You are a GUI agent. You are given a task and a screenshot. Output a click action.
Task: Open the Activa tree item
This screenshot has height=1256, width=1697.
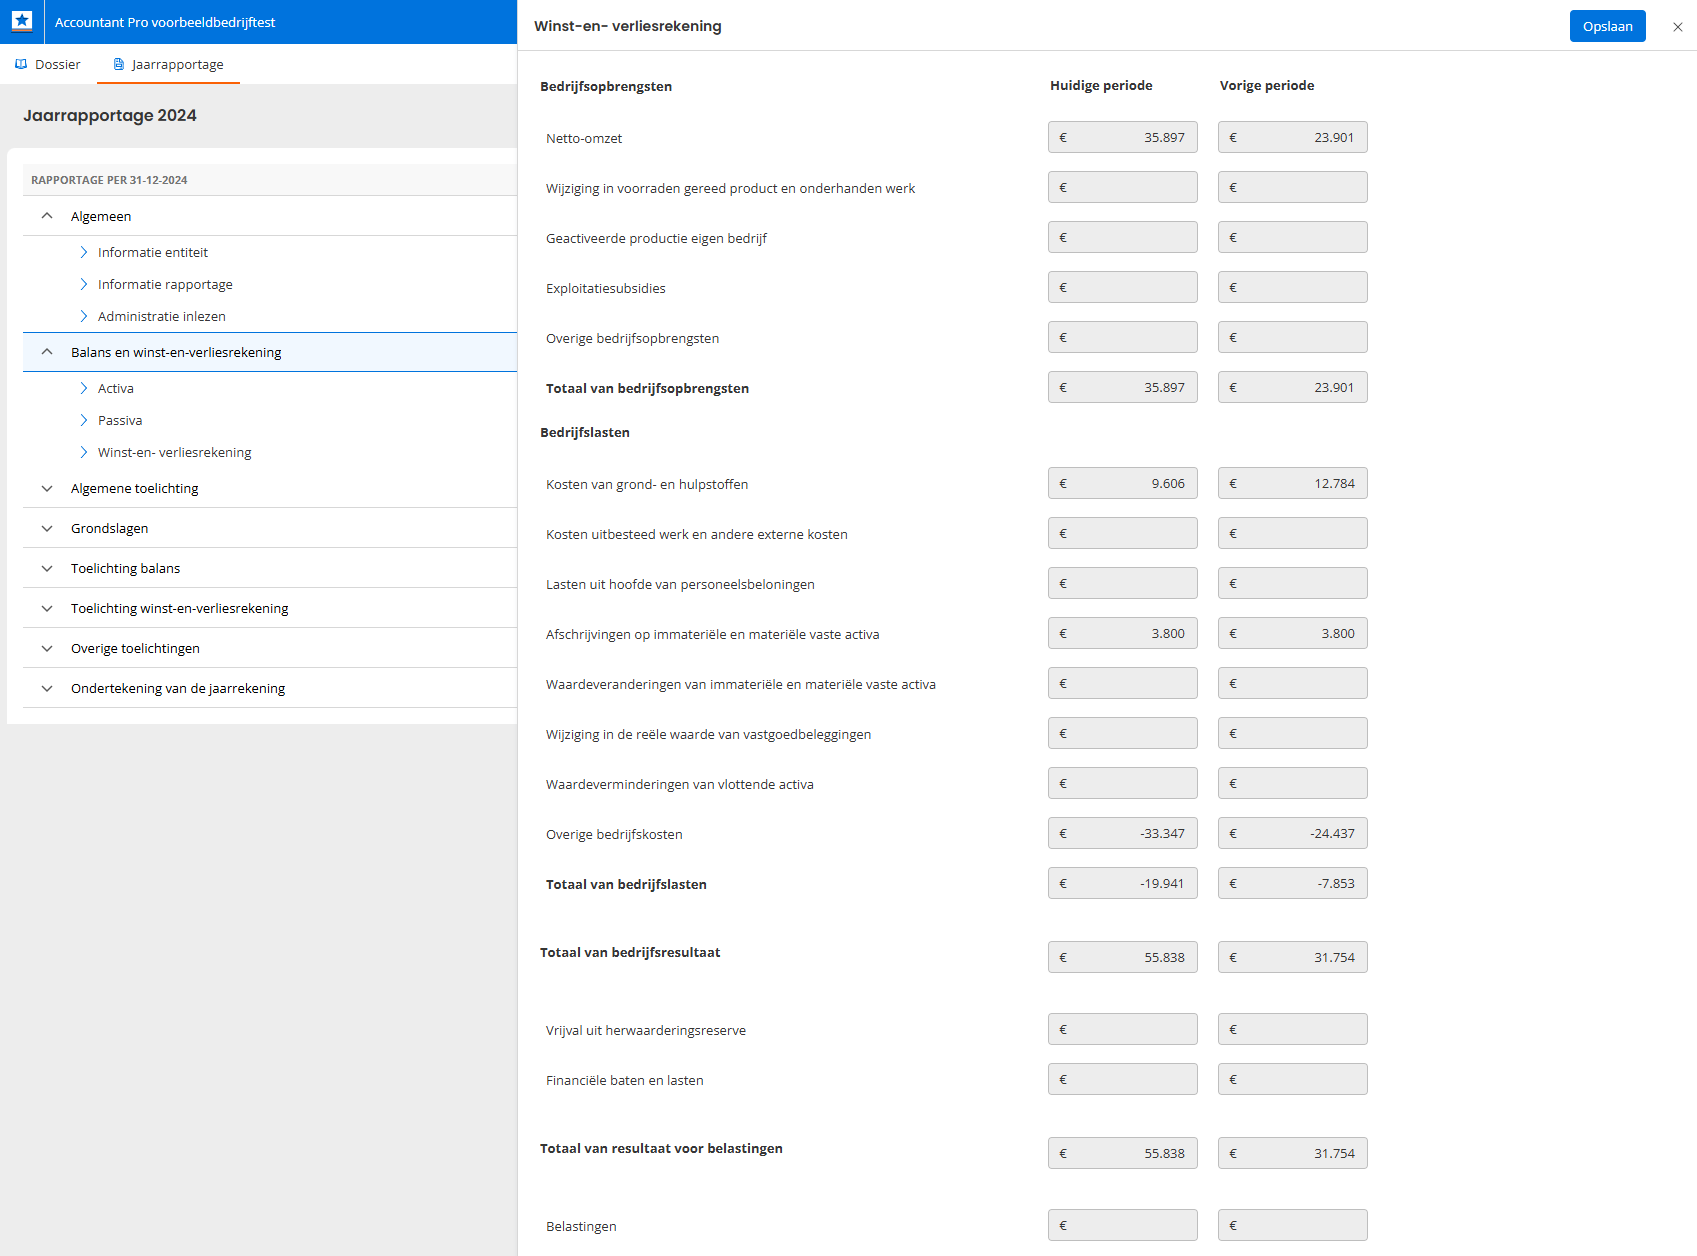116,388
